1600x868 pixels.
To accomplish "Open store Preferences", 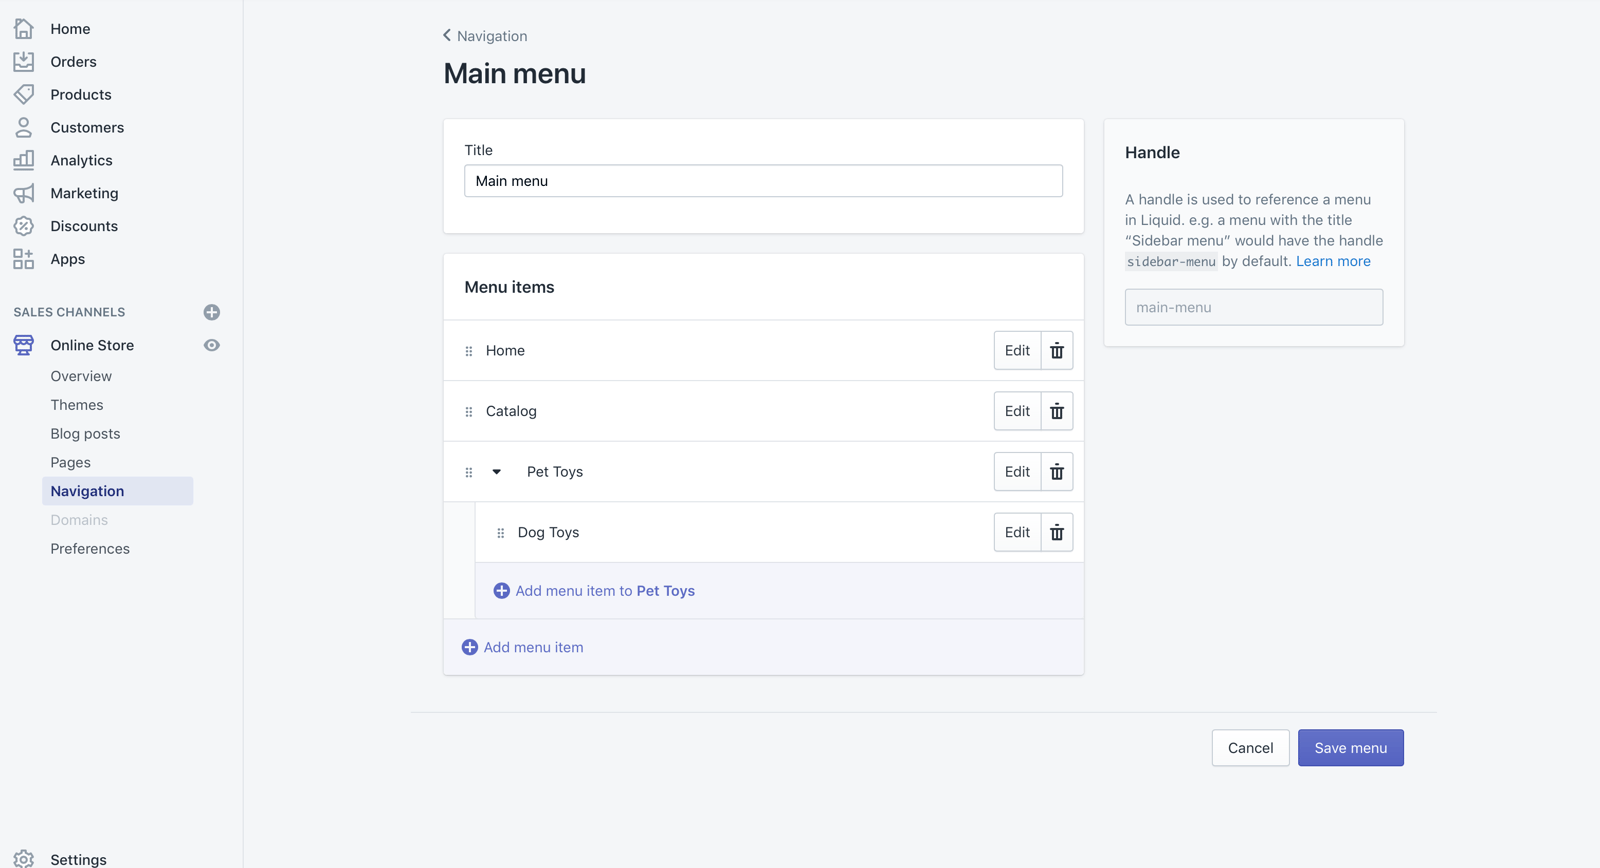I will [x=90, y=549].
